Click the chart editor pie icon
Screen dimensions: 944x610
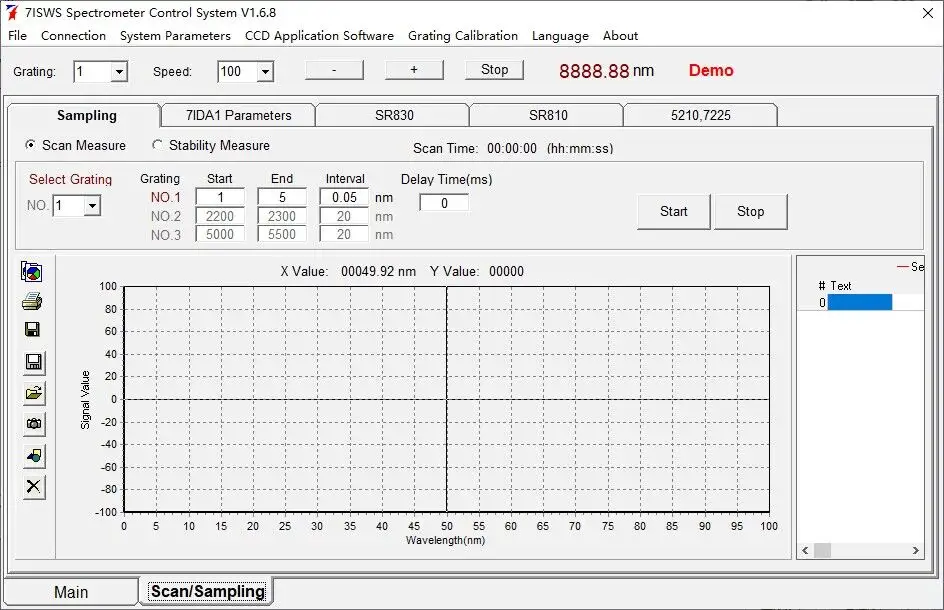[x=32, y=272]
